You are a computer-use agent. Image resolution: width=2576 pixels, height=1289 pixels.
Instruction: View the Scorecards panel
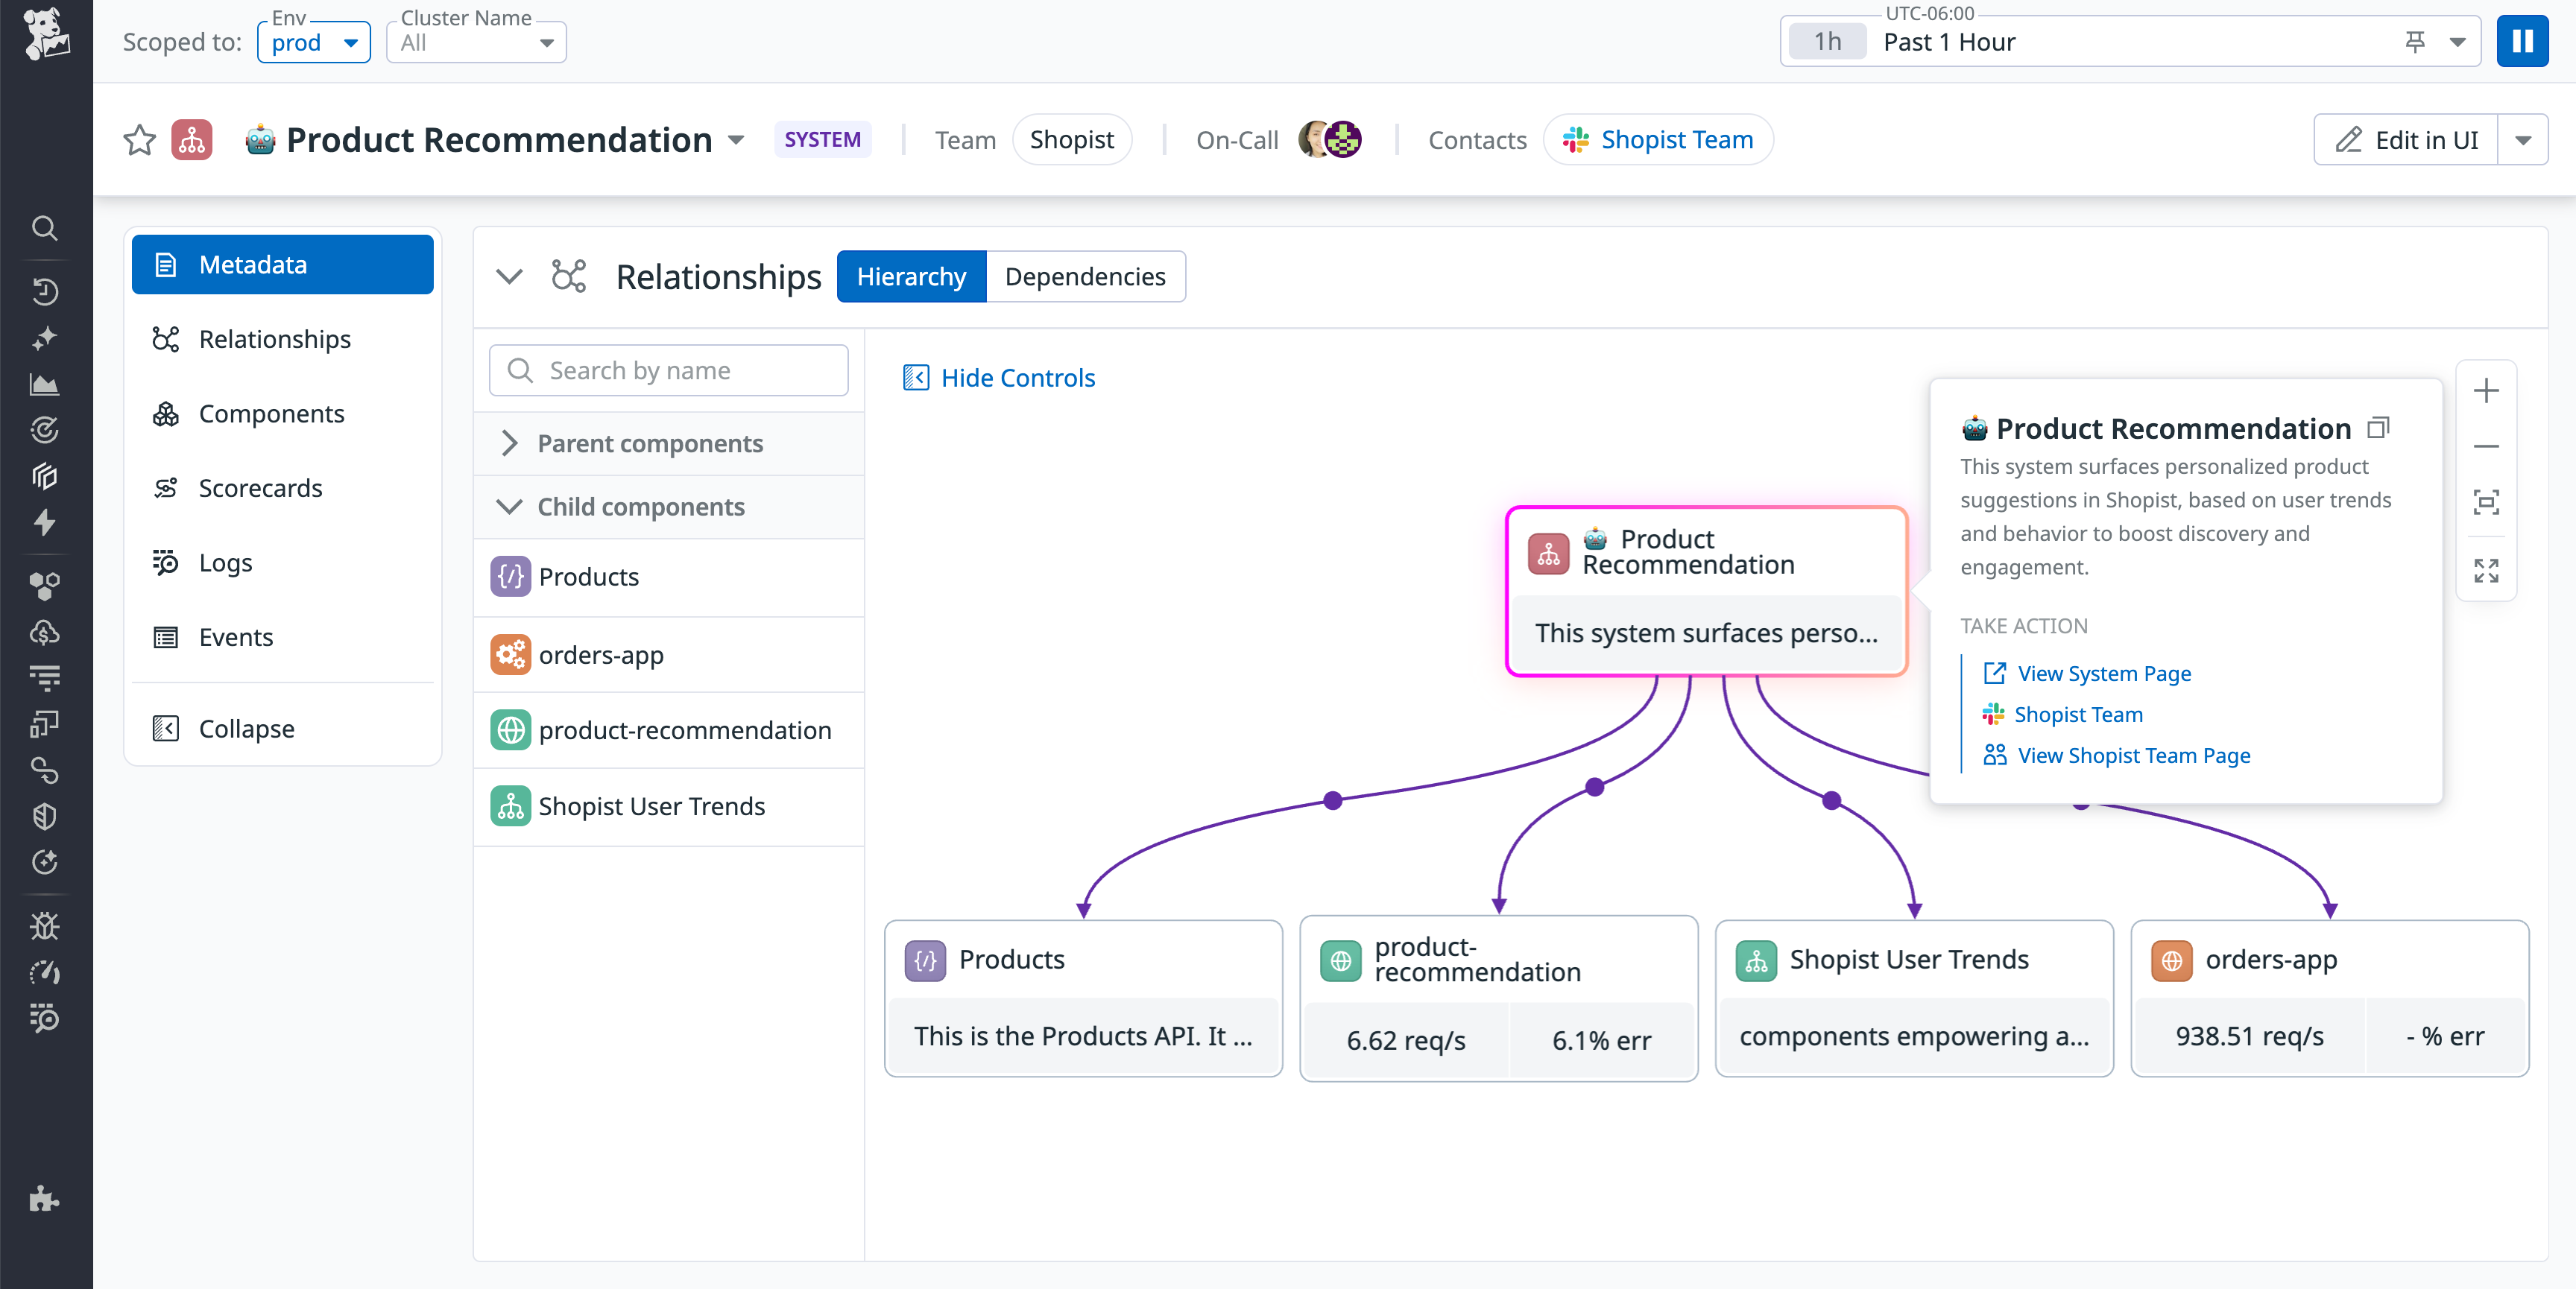coord(261,488)
